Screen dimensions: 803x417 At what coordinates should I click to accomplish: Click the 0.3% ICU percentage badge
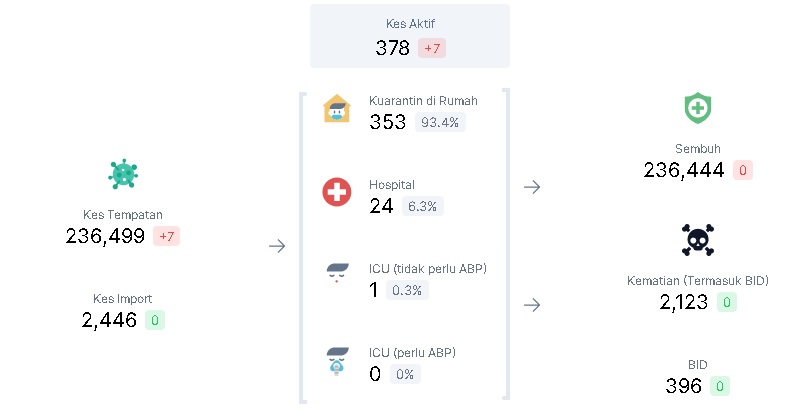point(407,290)
